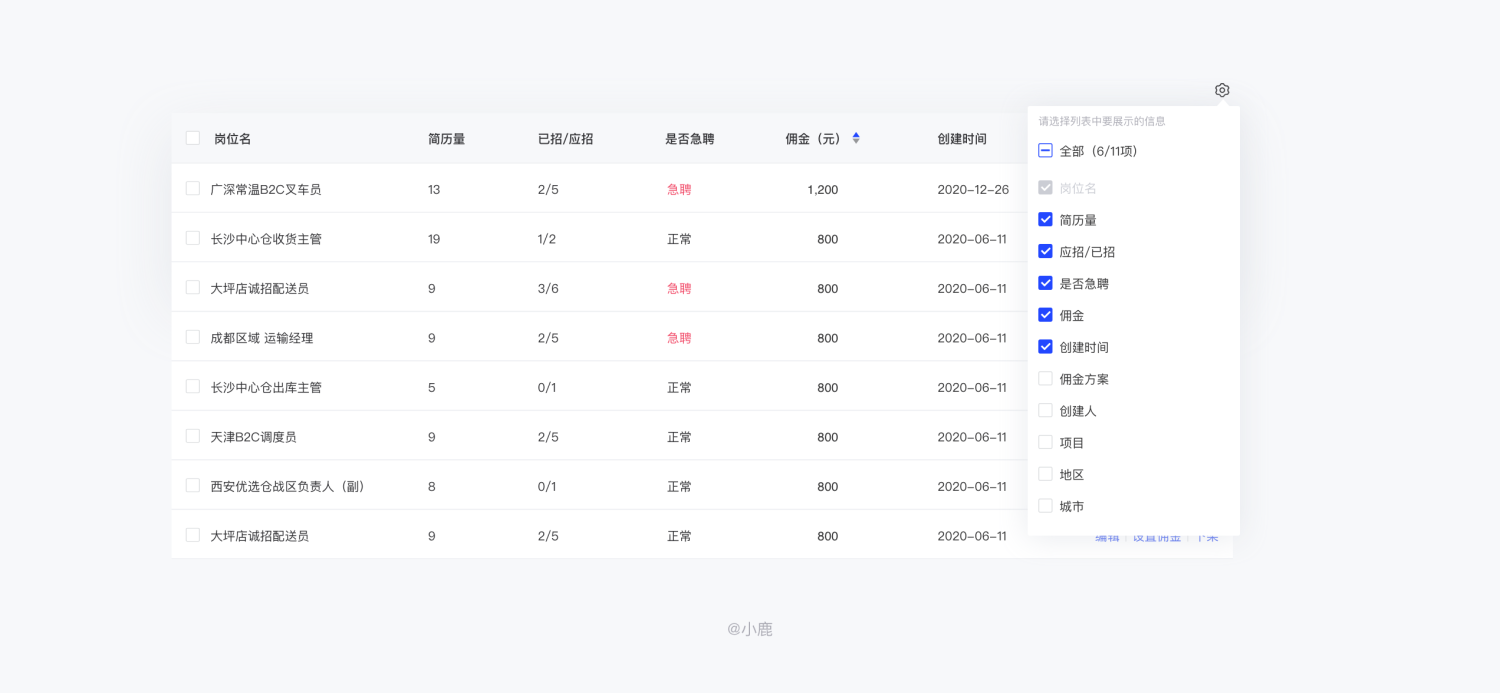Check the 长沙中心仓出库主管 row checkbox

pos(193,386)
